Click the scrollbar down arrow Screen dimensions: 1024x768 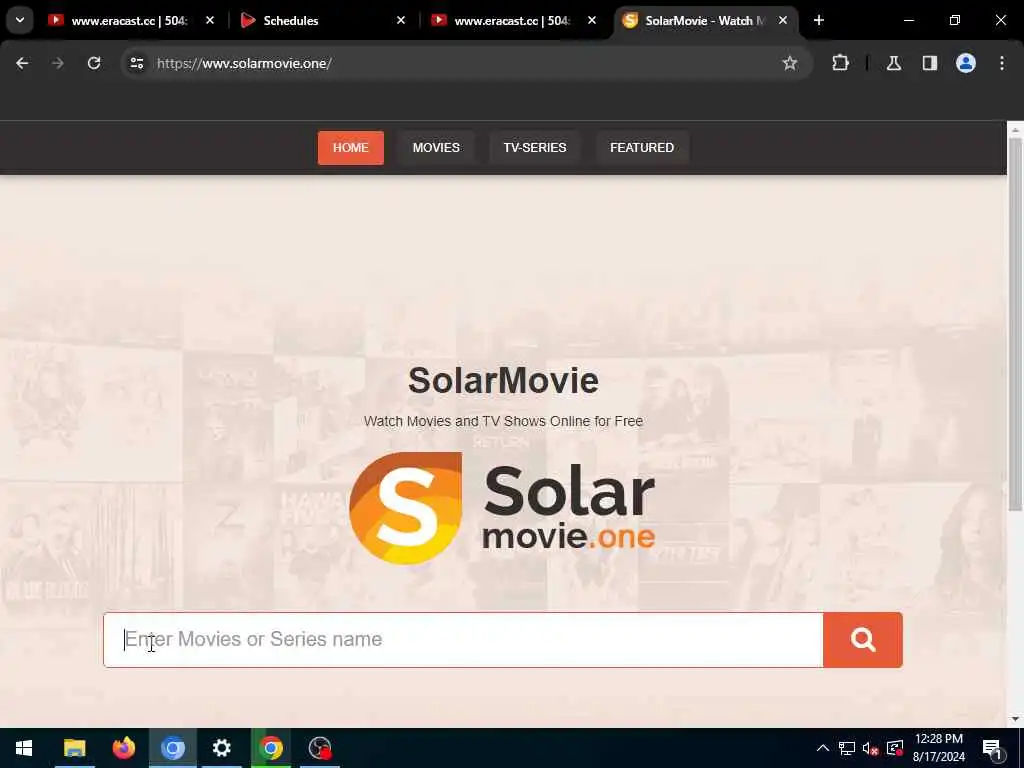(x=1015, y=719)
